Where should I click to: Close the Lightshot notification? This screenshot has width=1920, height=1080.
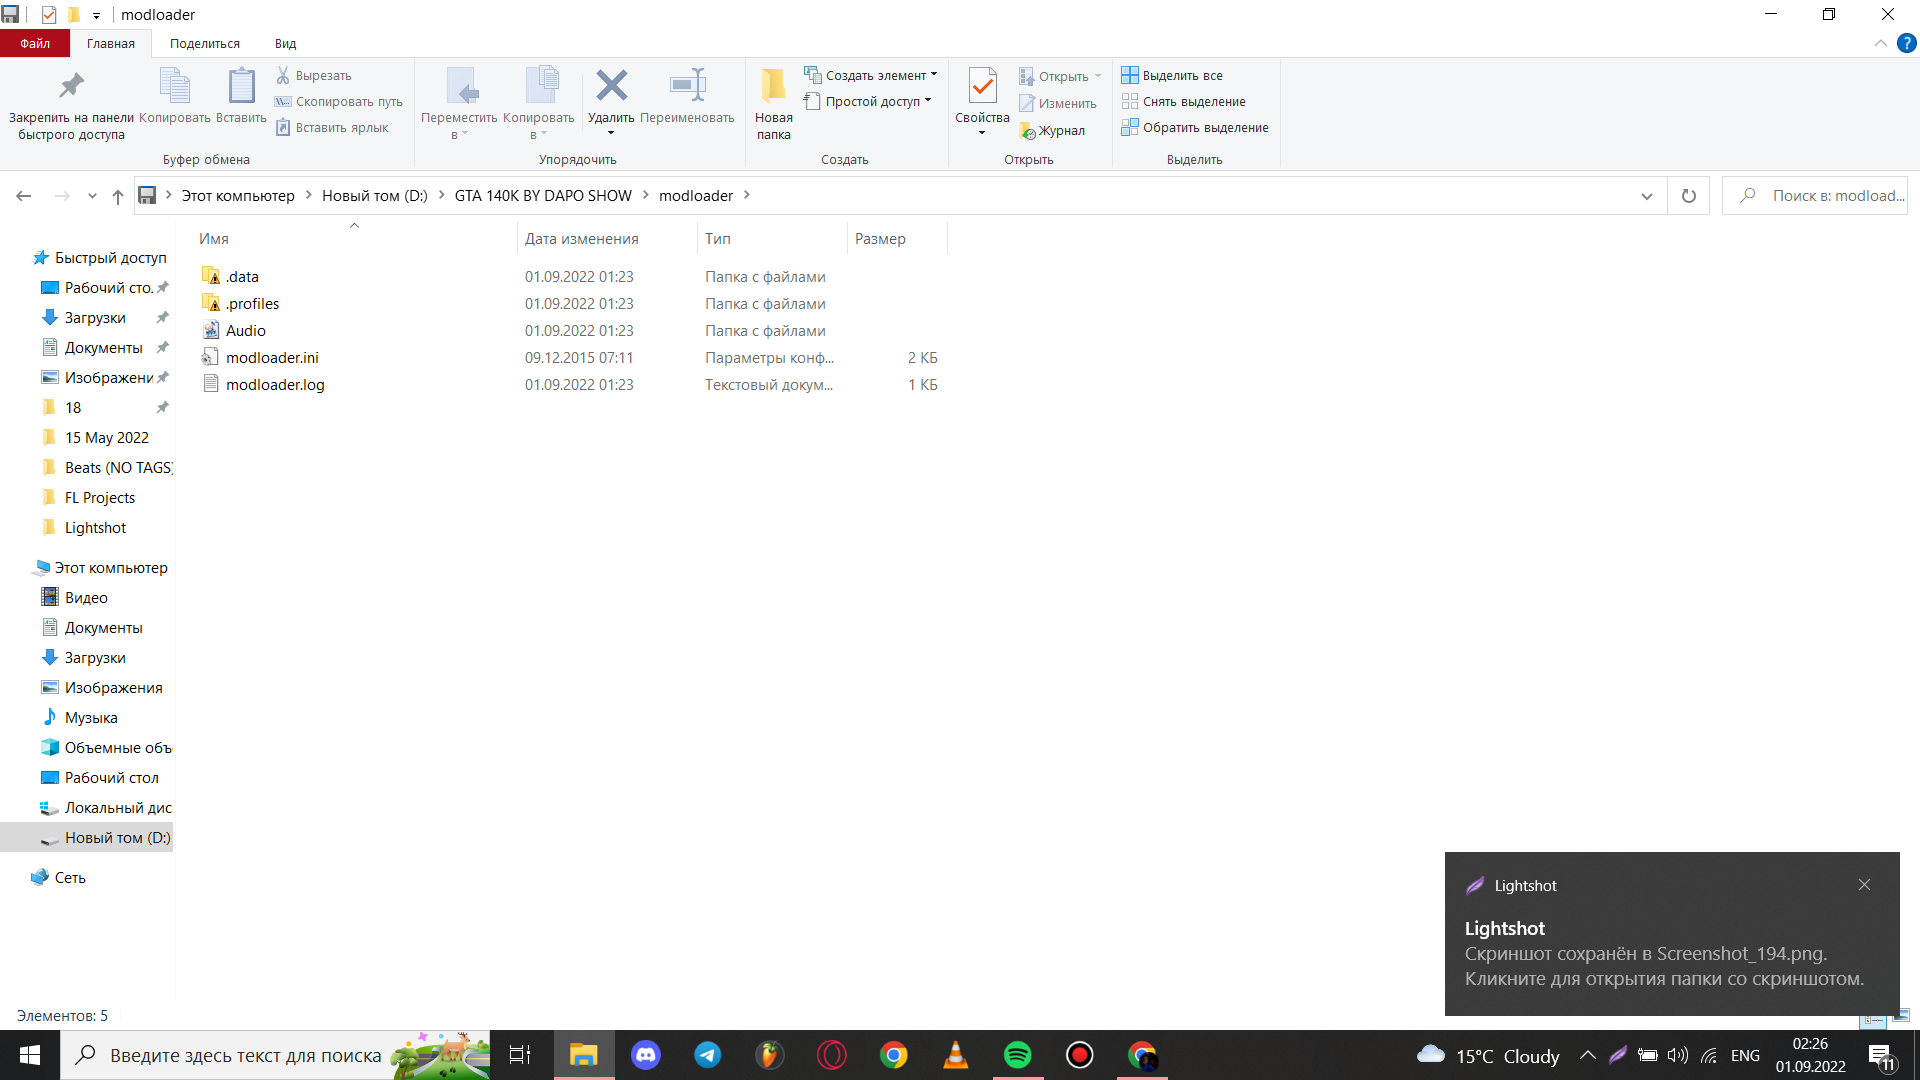pos(1864,885)
